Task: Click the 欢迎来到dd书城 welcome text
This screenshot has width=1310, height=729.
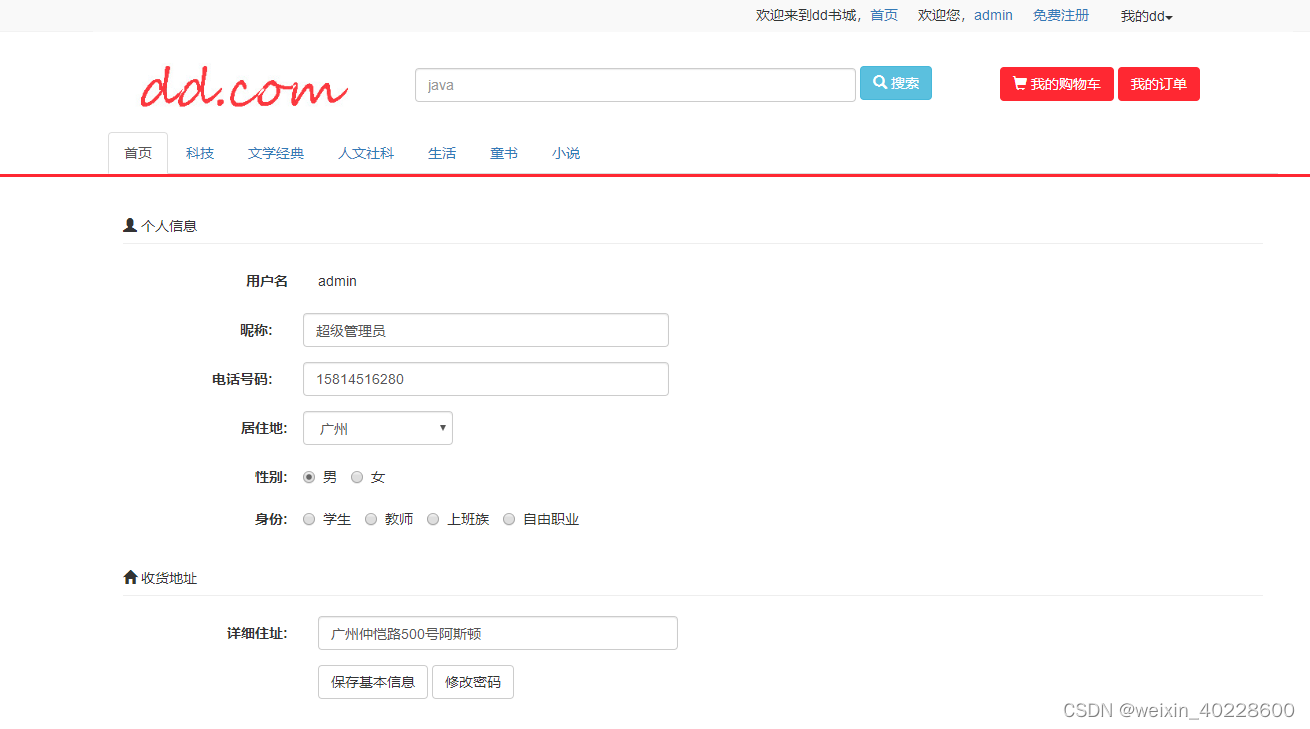Action: [808, 15]
